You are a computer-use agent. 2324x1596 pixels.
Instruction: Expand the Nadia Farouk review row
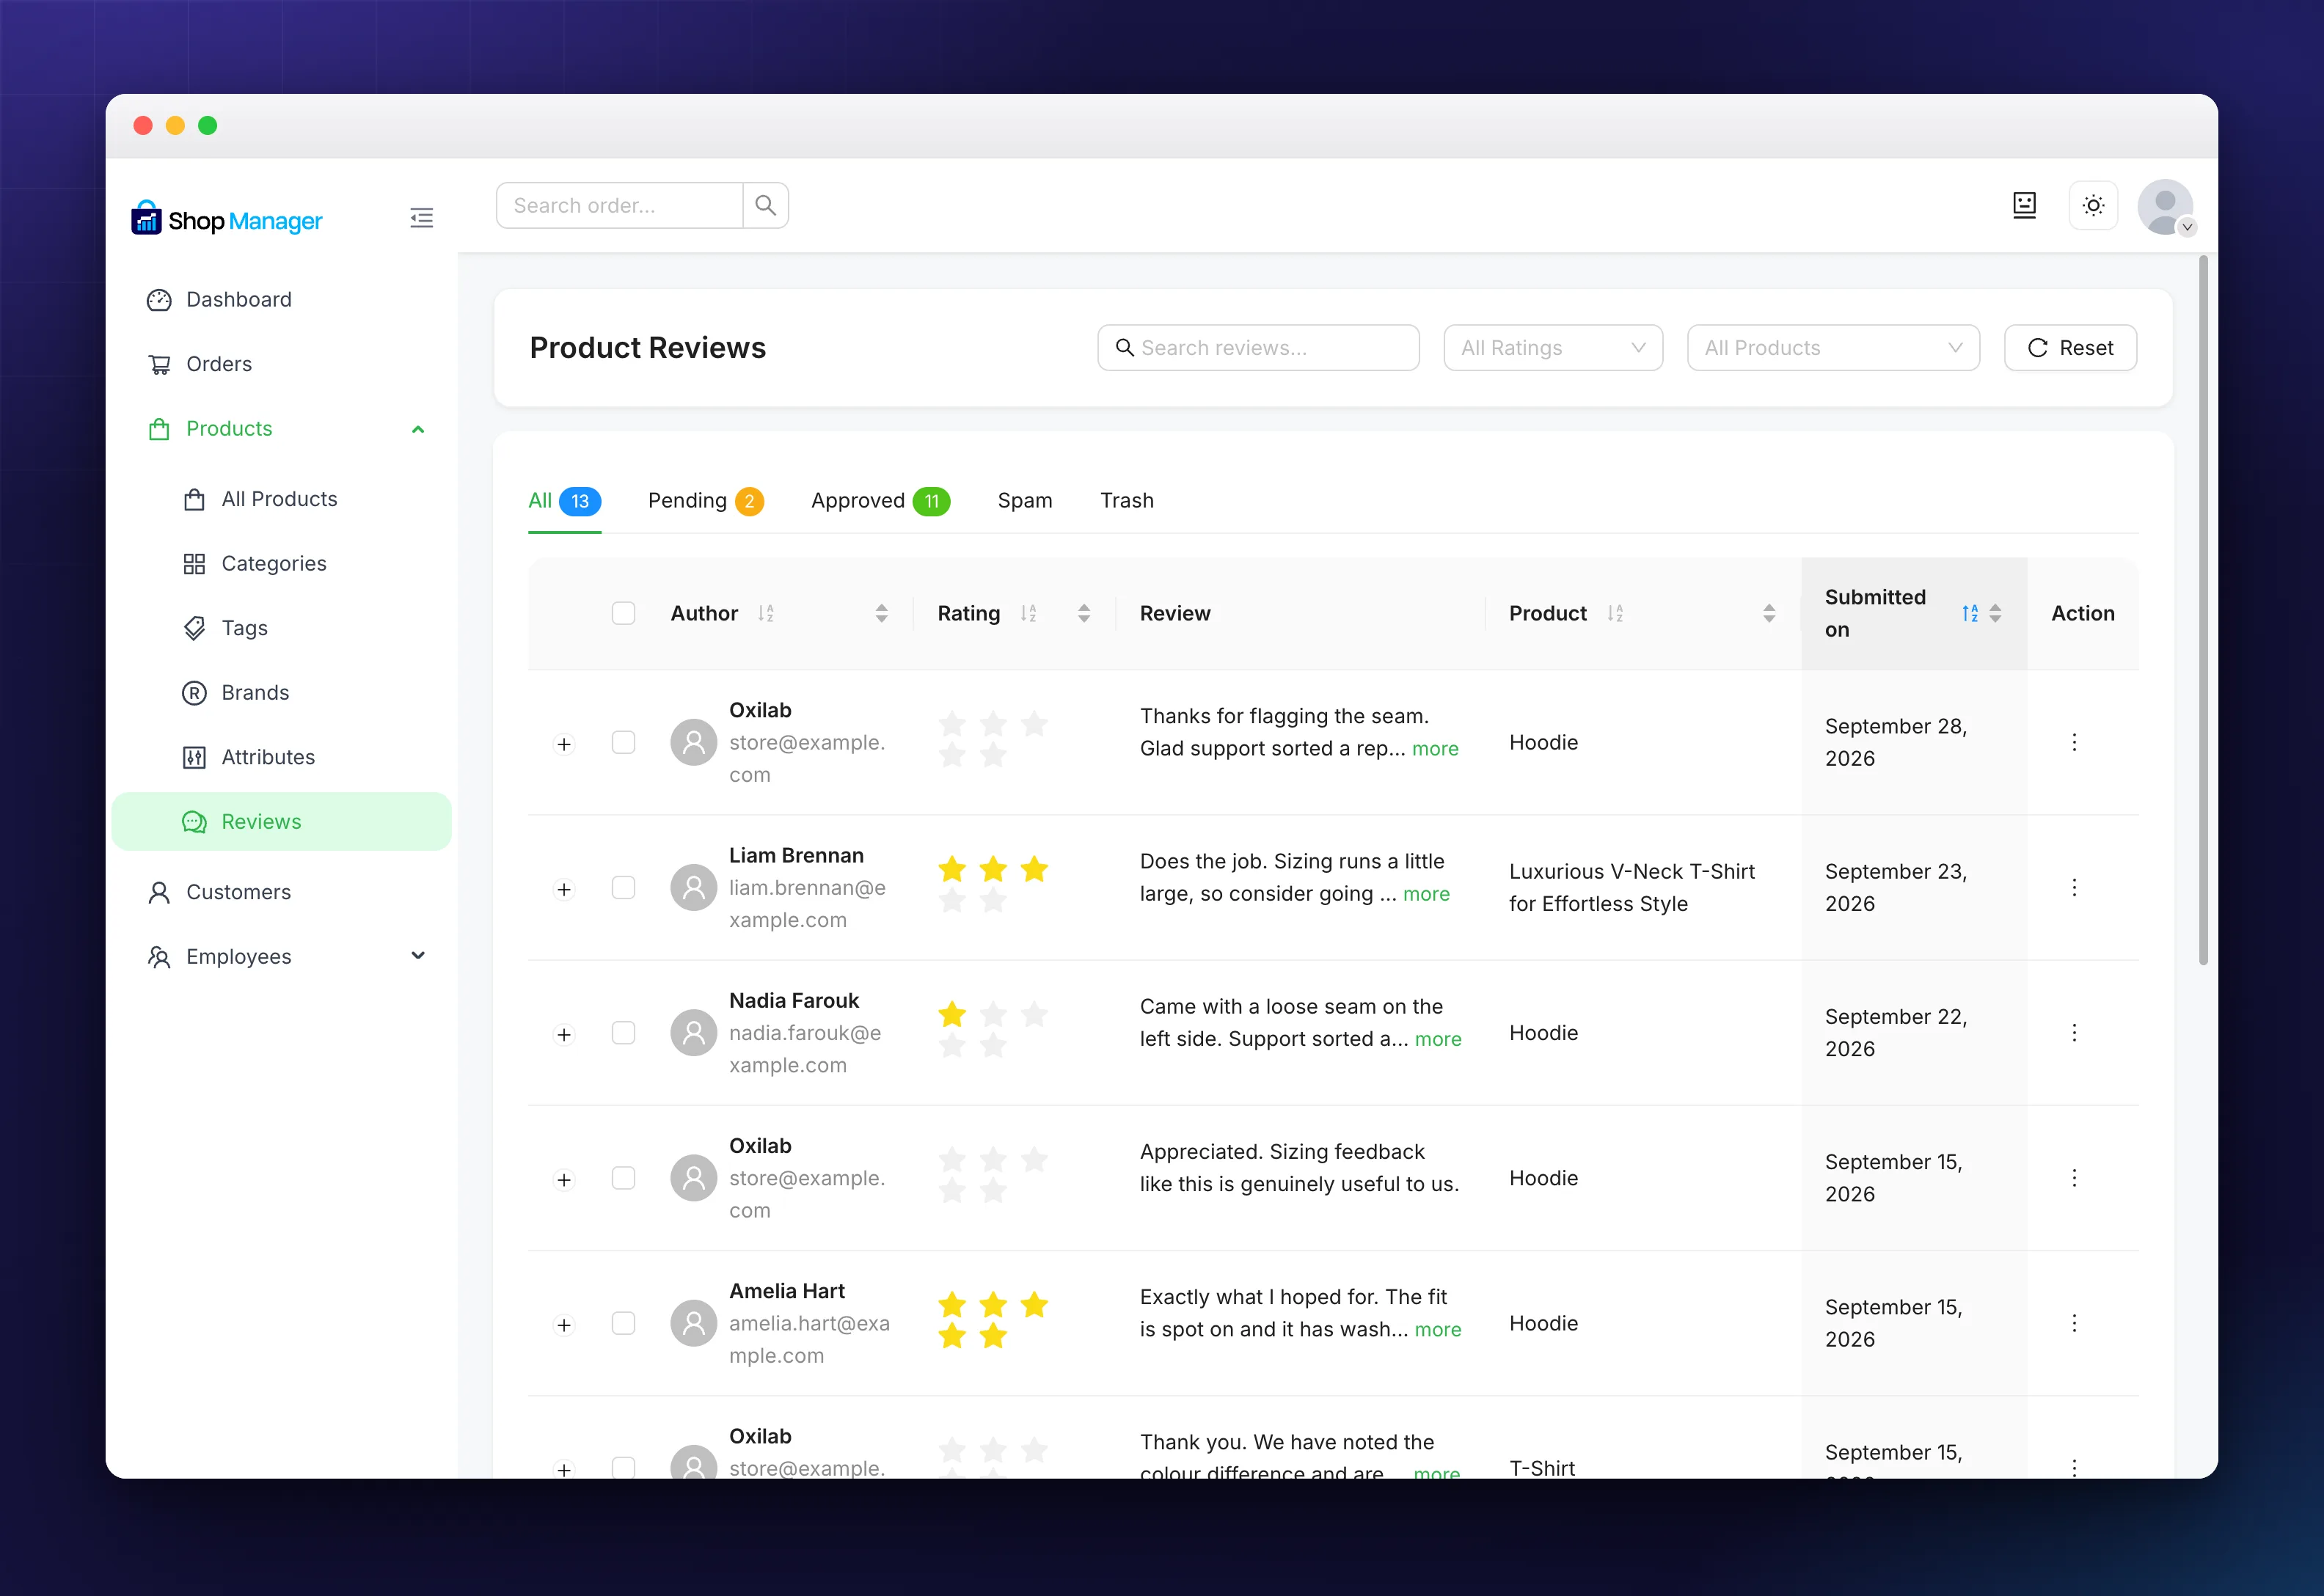pyautogui.click(x=564, y=1034)
